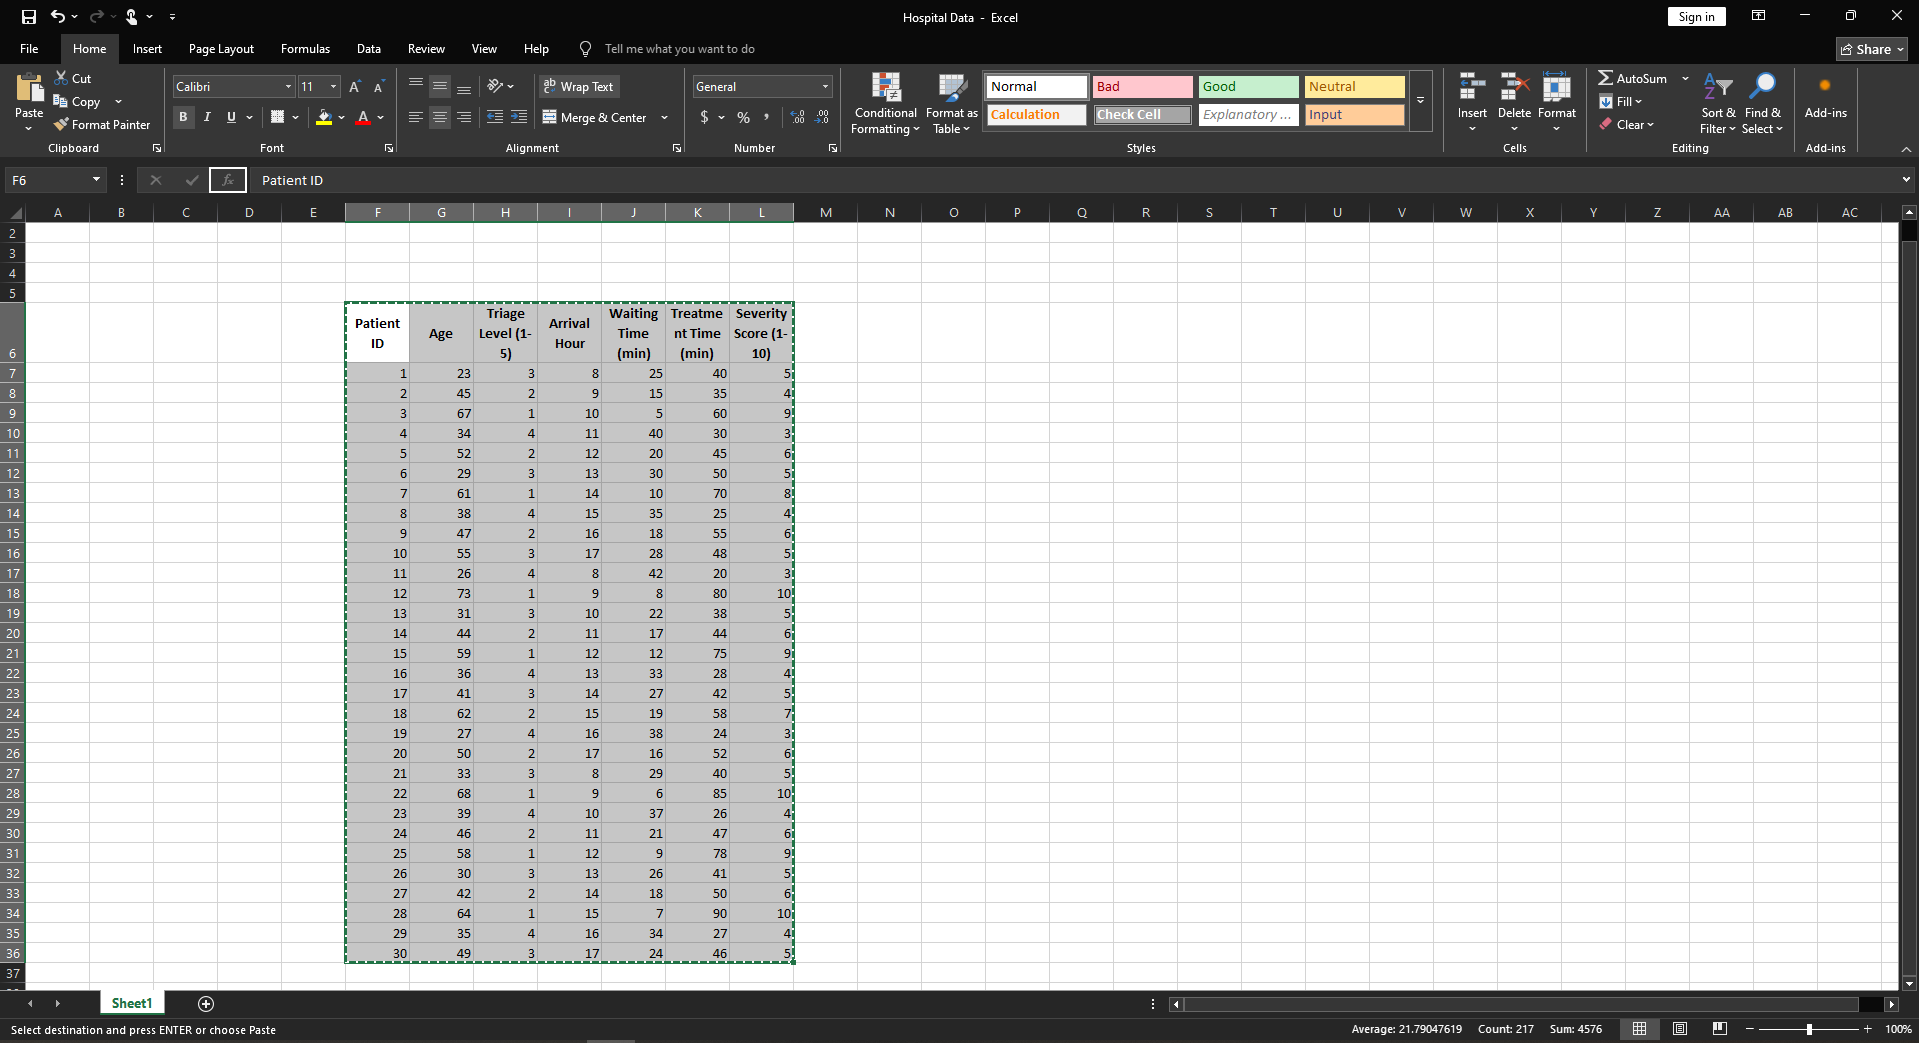Viewport: 1919px width, 1043px height.
Task: Switch to Normal view in status bar
Action: pos(1639,1029)
